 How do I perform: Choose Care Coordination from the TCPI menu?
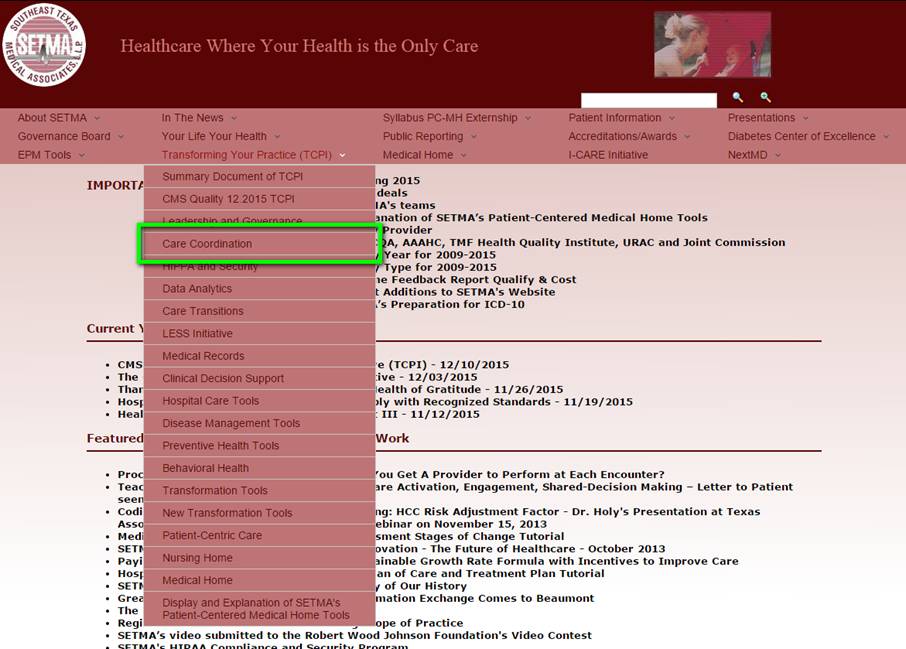(259, 244)
